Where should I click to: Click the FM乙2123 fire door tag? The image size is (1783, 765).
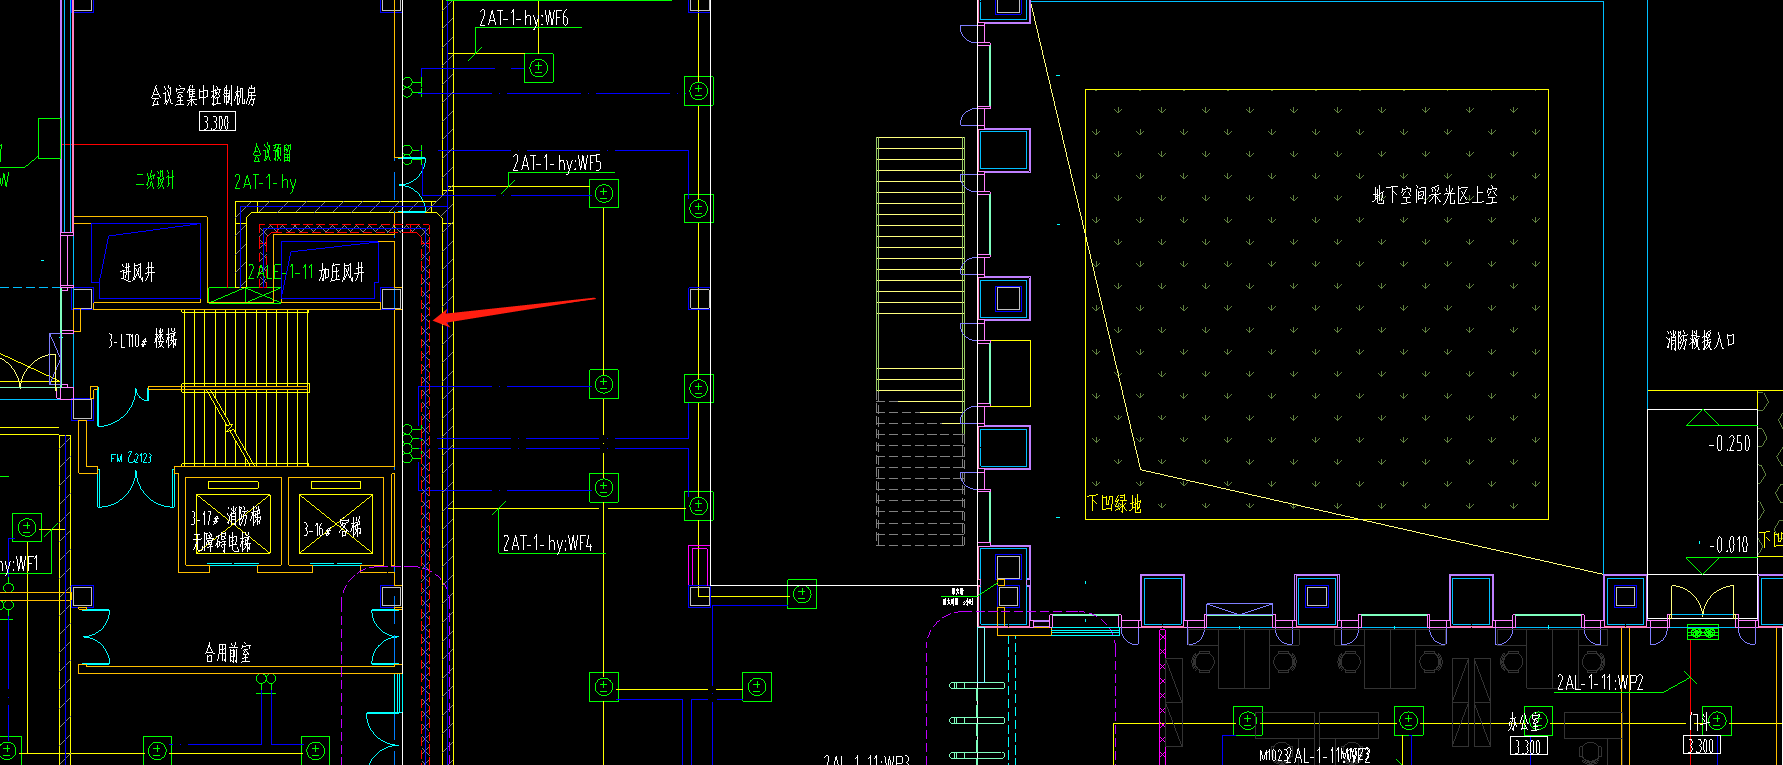click(131, 458)
